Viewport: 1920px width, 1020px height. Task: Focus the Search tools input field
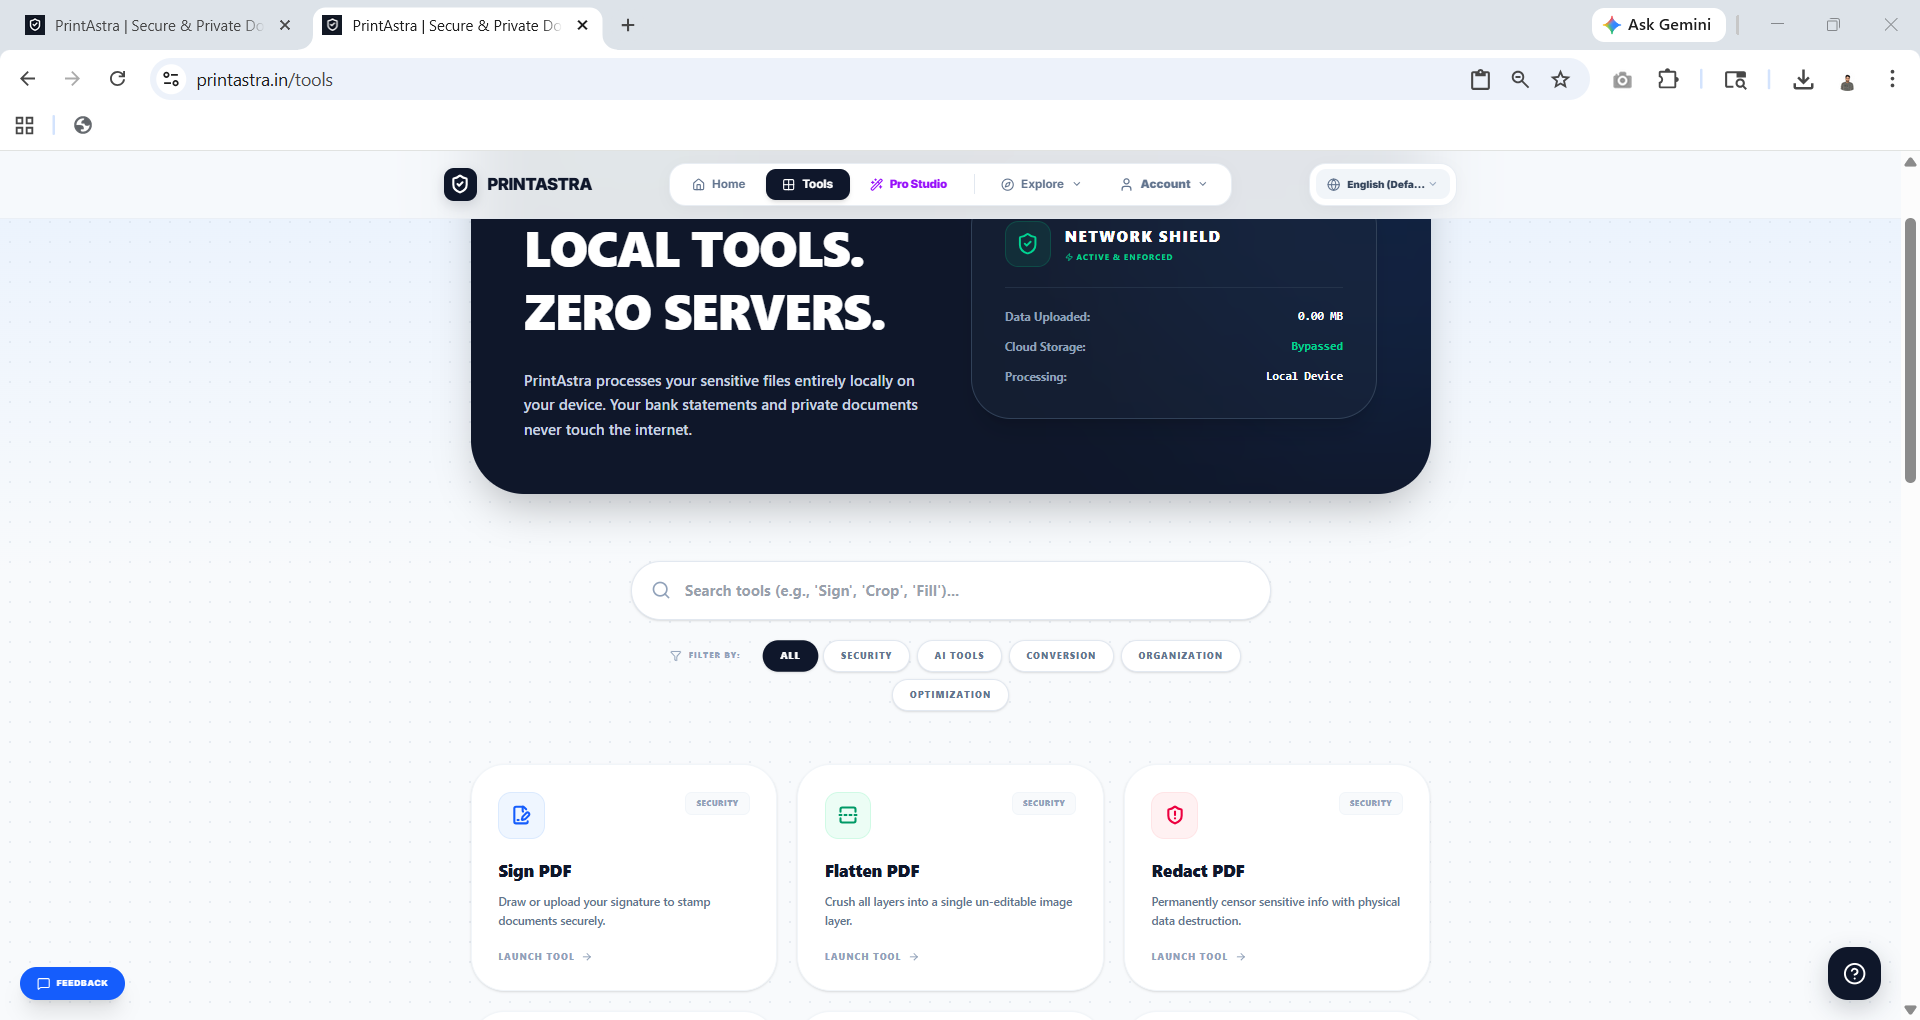951,590
